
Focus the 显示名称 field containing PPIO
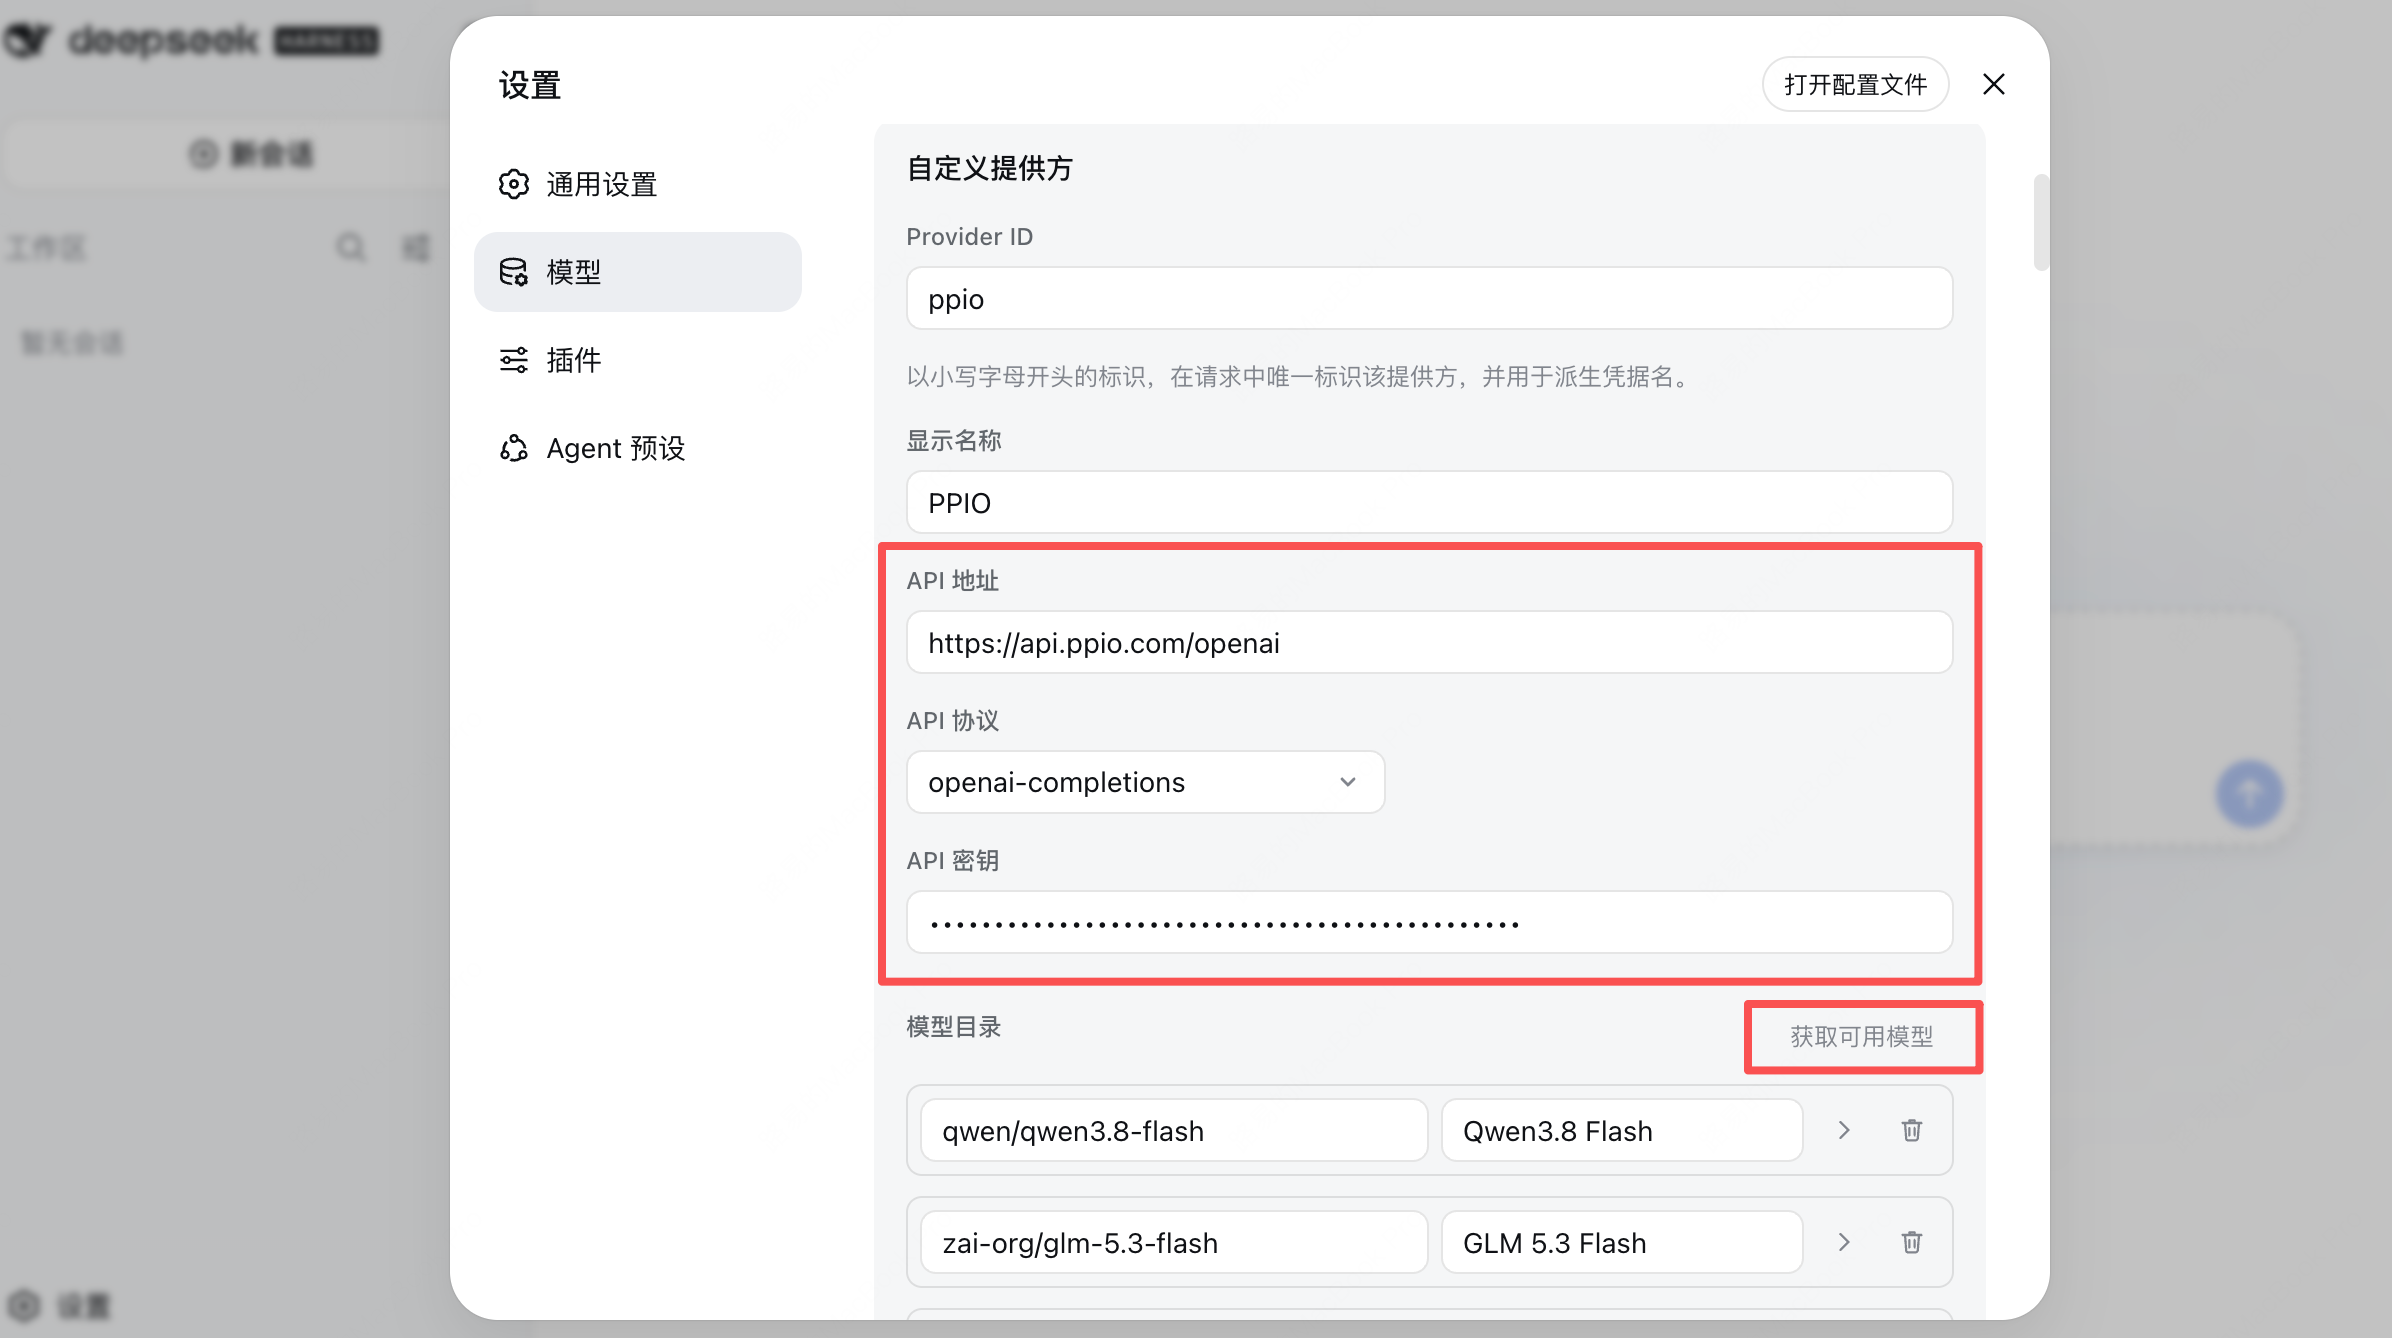[x=1429, y=503]
